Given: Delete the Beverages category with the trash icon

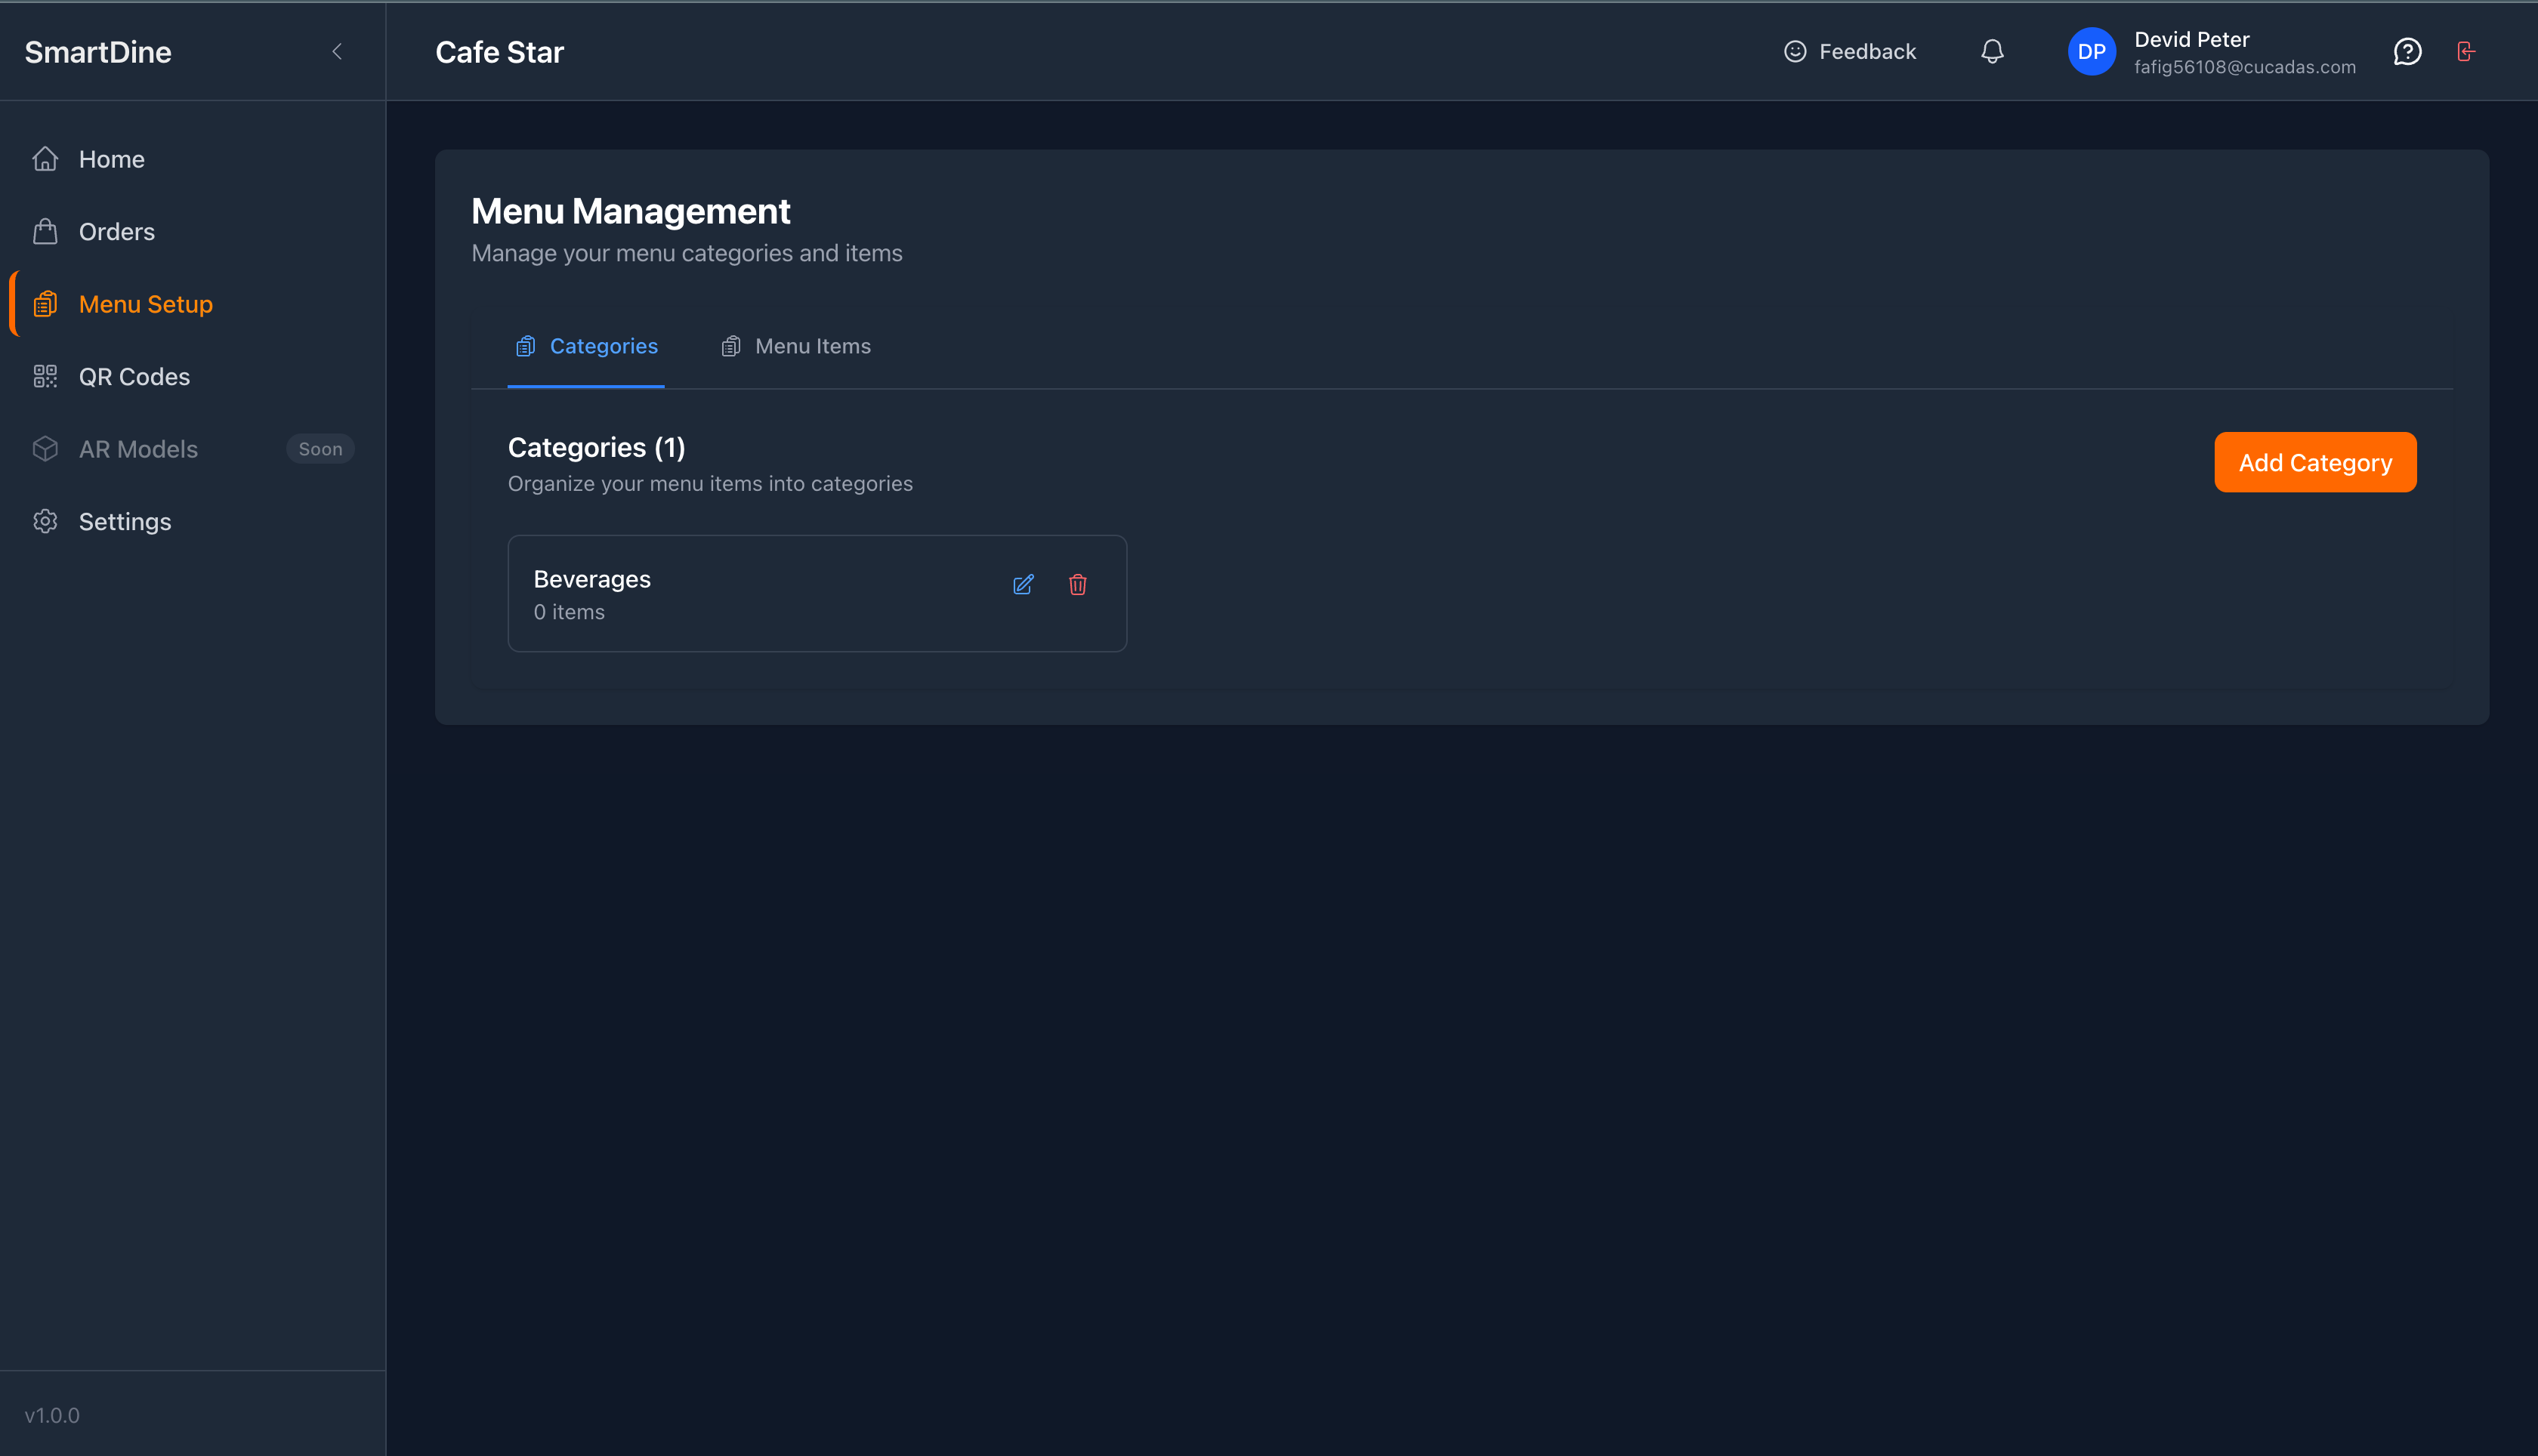Looking at the screenshot, I should 1077,585.
